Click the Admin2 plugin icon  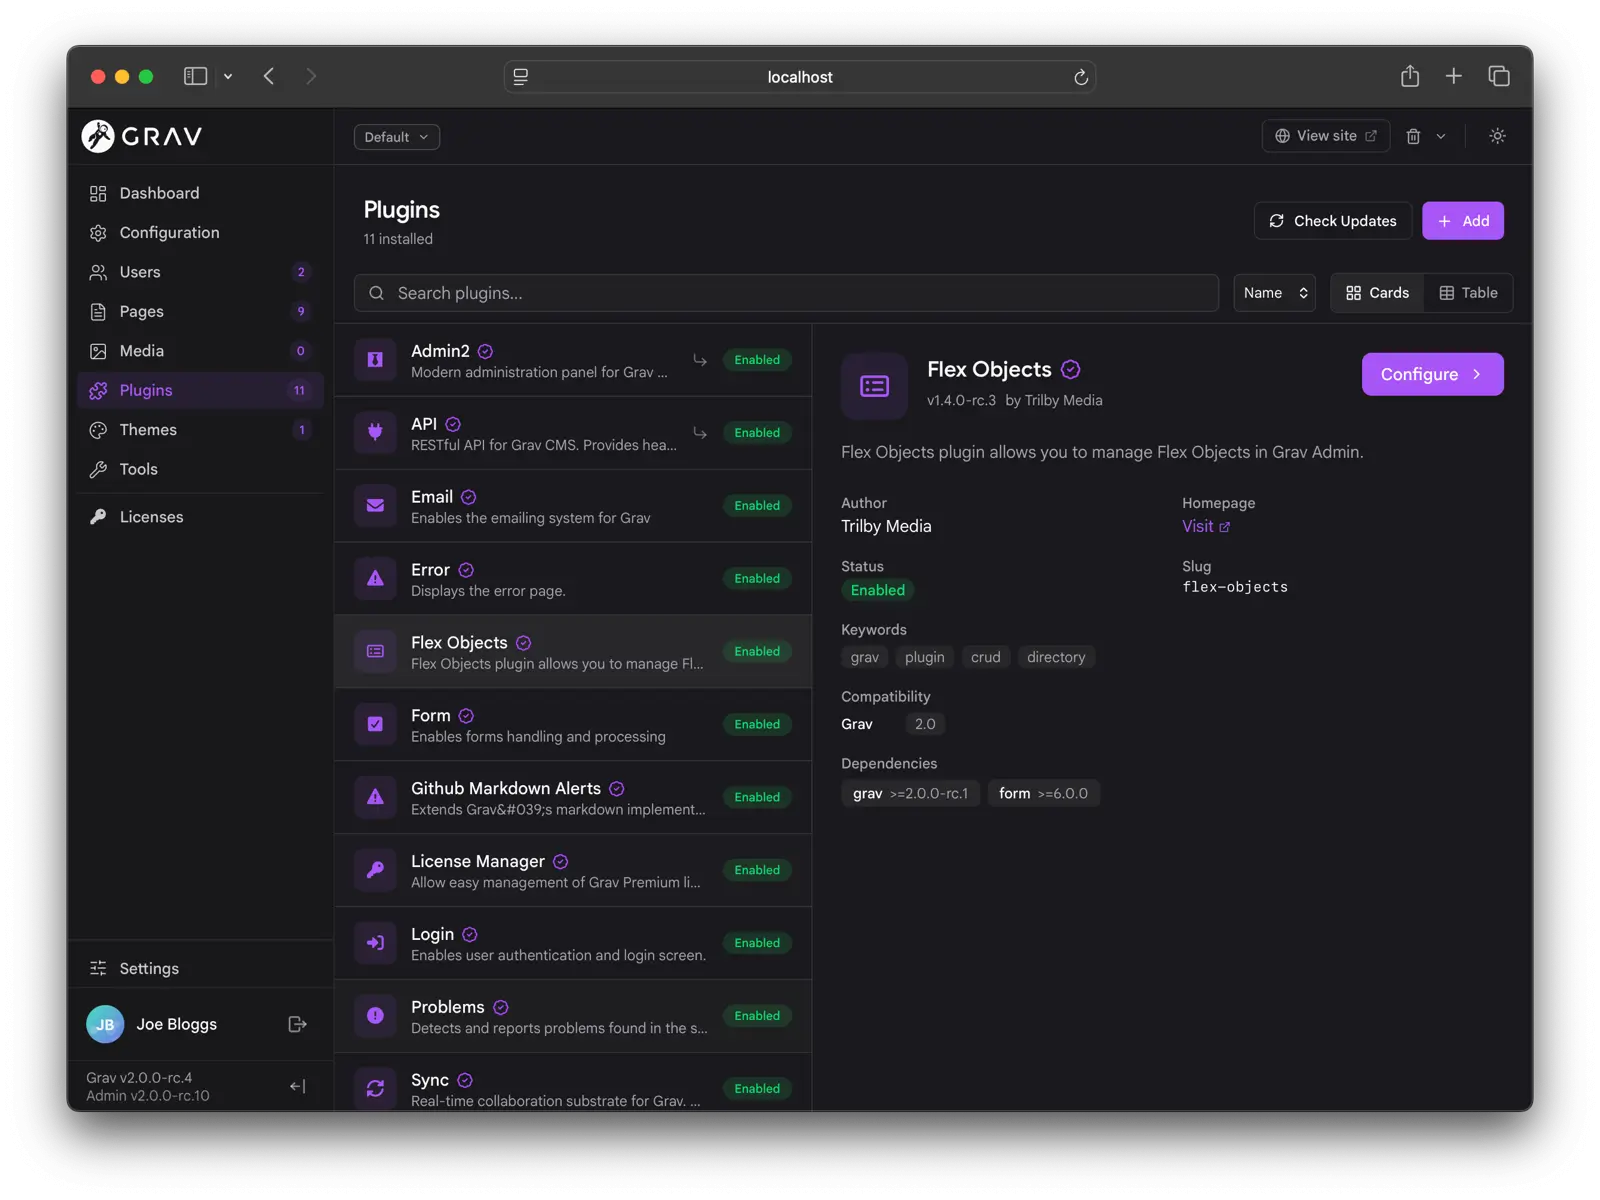pyautogui.click(x=375, y=360)
